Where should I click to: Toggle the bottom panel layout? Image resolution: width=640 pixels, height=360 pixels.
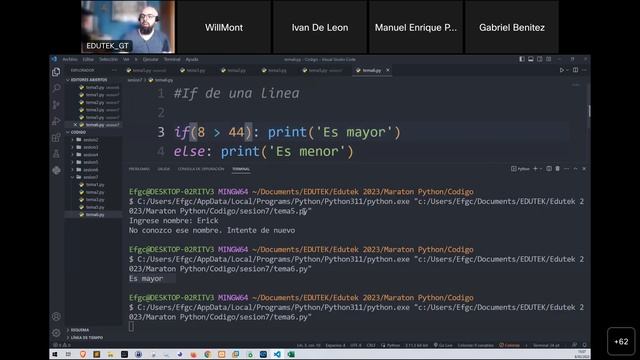[x=531, y=59]
